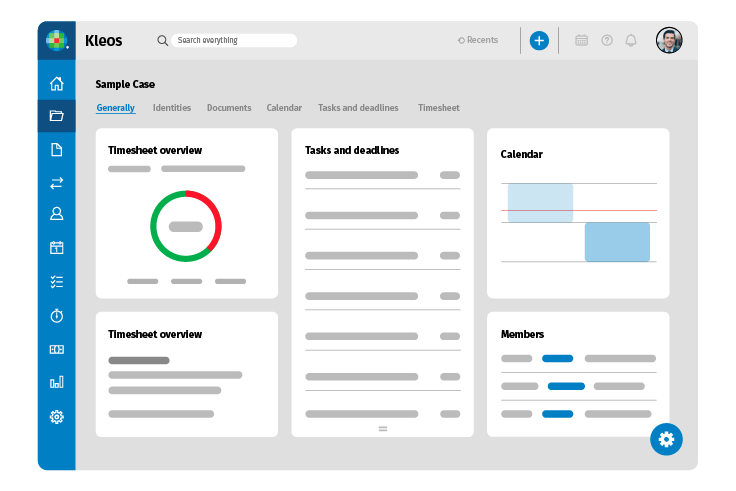Open the Documents page icon in sidebar

click(x=57, y=150)
